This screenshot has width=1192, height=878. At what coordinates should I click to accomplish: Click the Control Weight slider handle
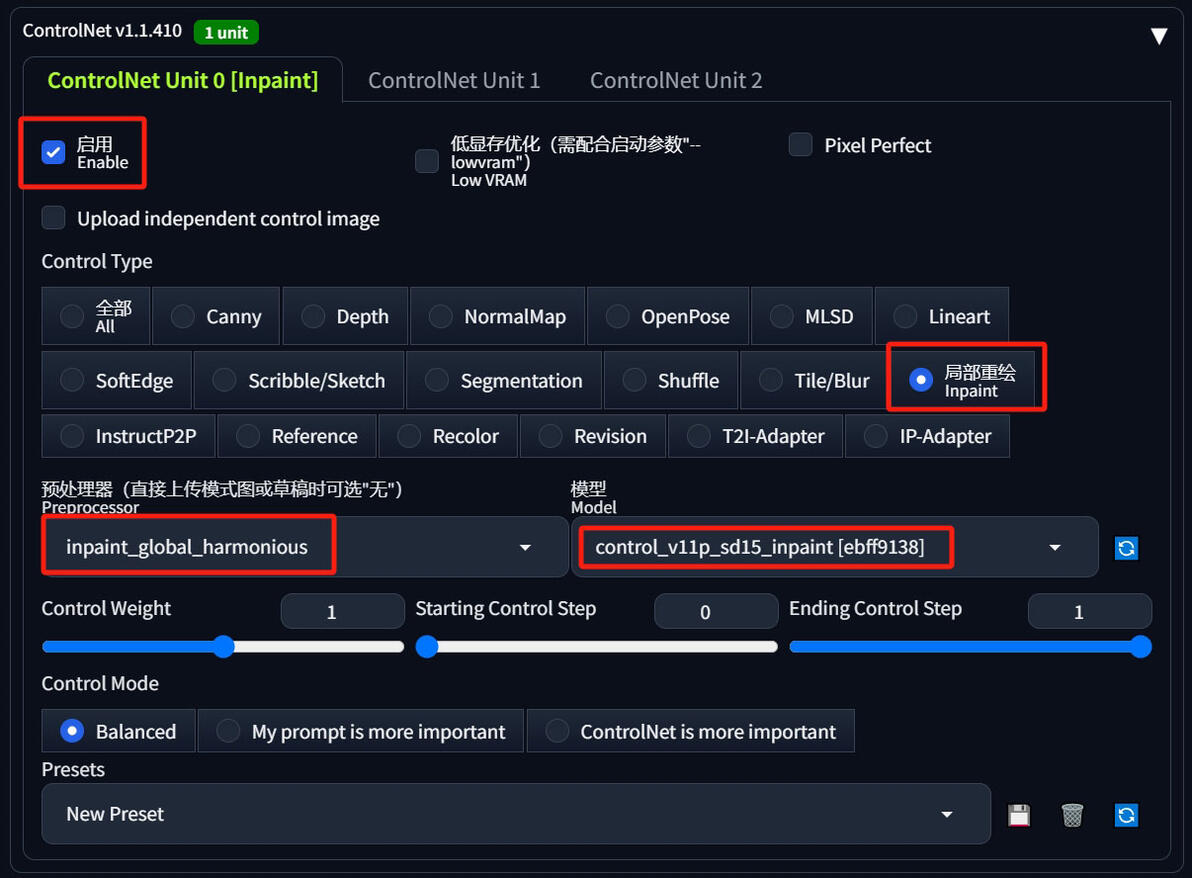[224, 647]
